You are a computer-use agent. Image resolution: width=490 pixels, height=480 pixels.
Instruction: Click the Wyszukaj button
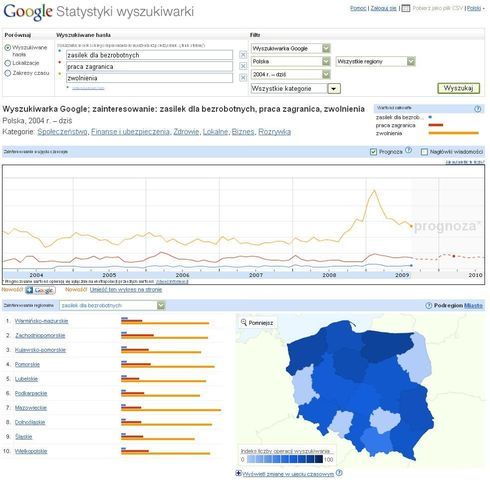pos(458,88)
